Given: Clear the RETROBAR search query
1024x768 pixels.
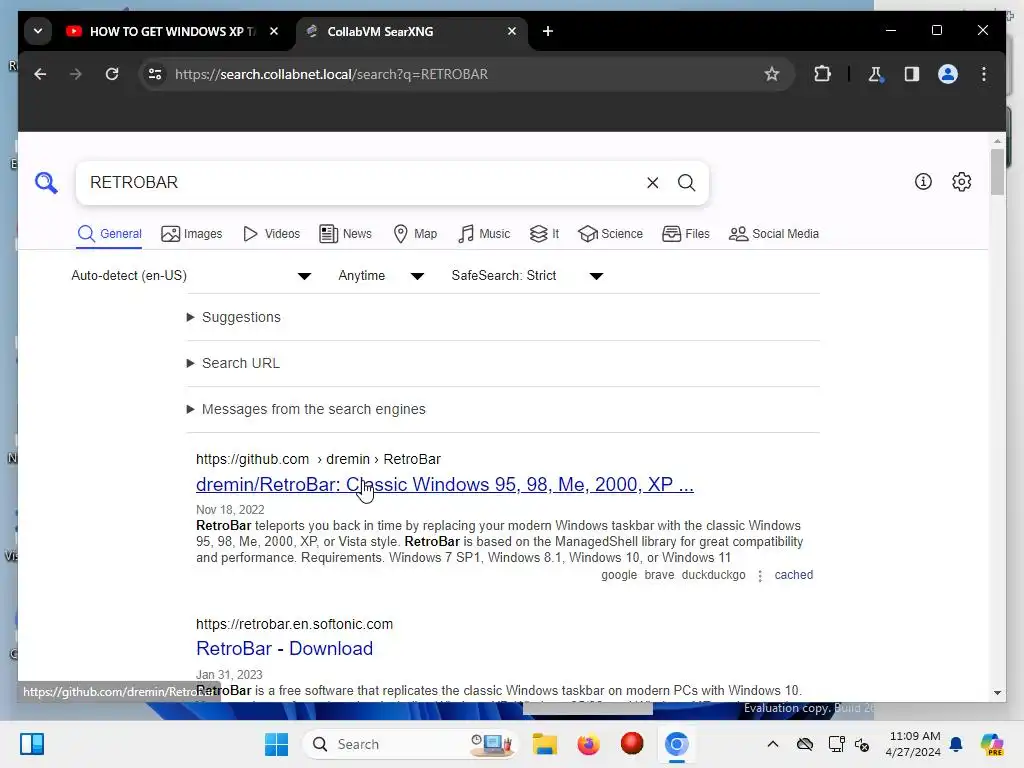Looking at the screenshot, I should [652, 183].
